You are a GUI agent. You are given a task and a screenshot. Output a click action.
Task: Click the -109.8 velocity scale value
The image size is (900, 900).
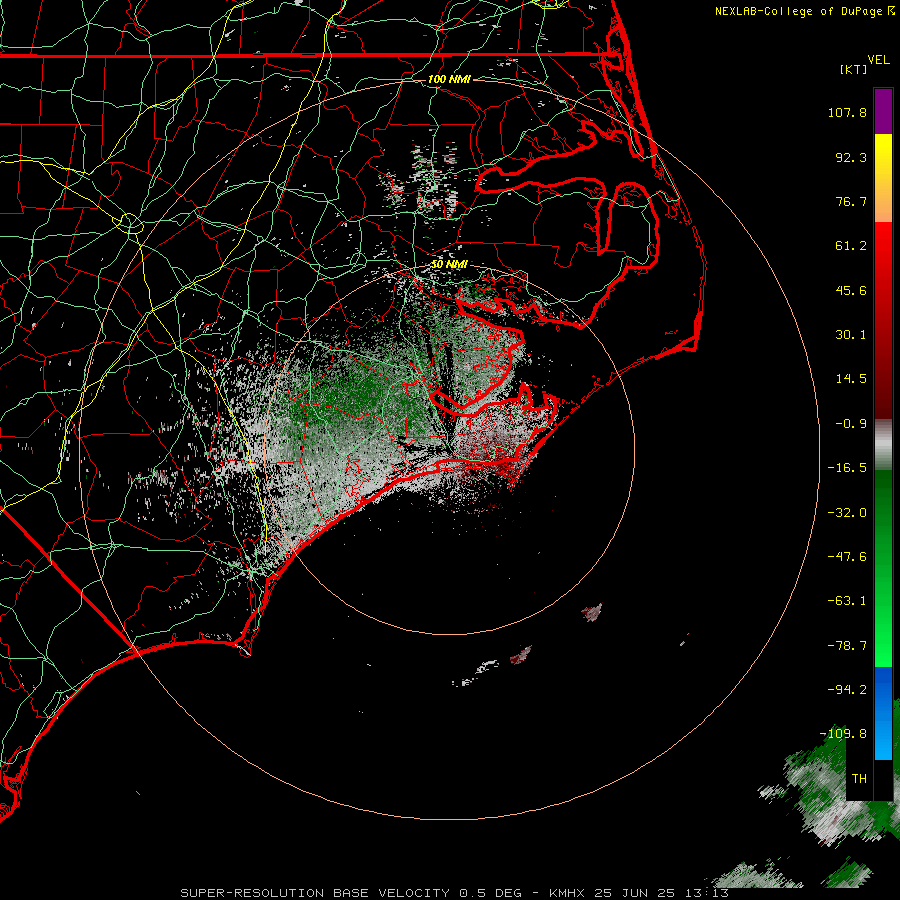point(844,734)
